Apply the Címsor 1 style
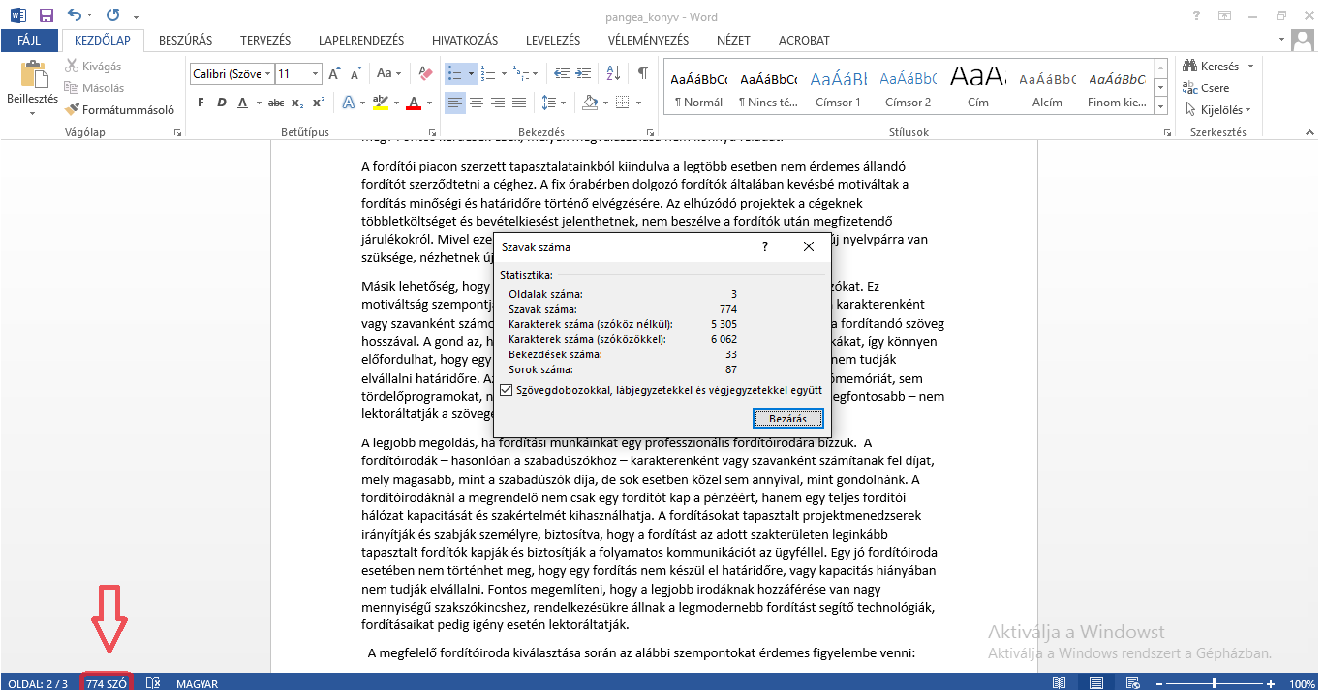The width and height of the screenshot is (1318, 690). [x=838, y=87]
